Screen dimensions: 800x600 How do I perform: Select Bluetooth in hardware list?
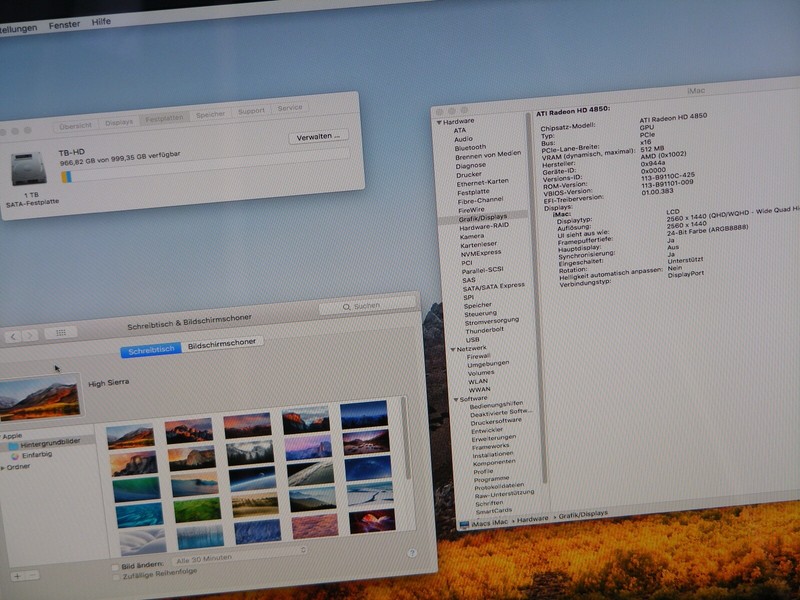(x=470, y=147)
